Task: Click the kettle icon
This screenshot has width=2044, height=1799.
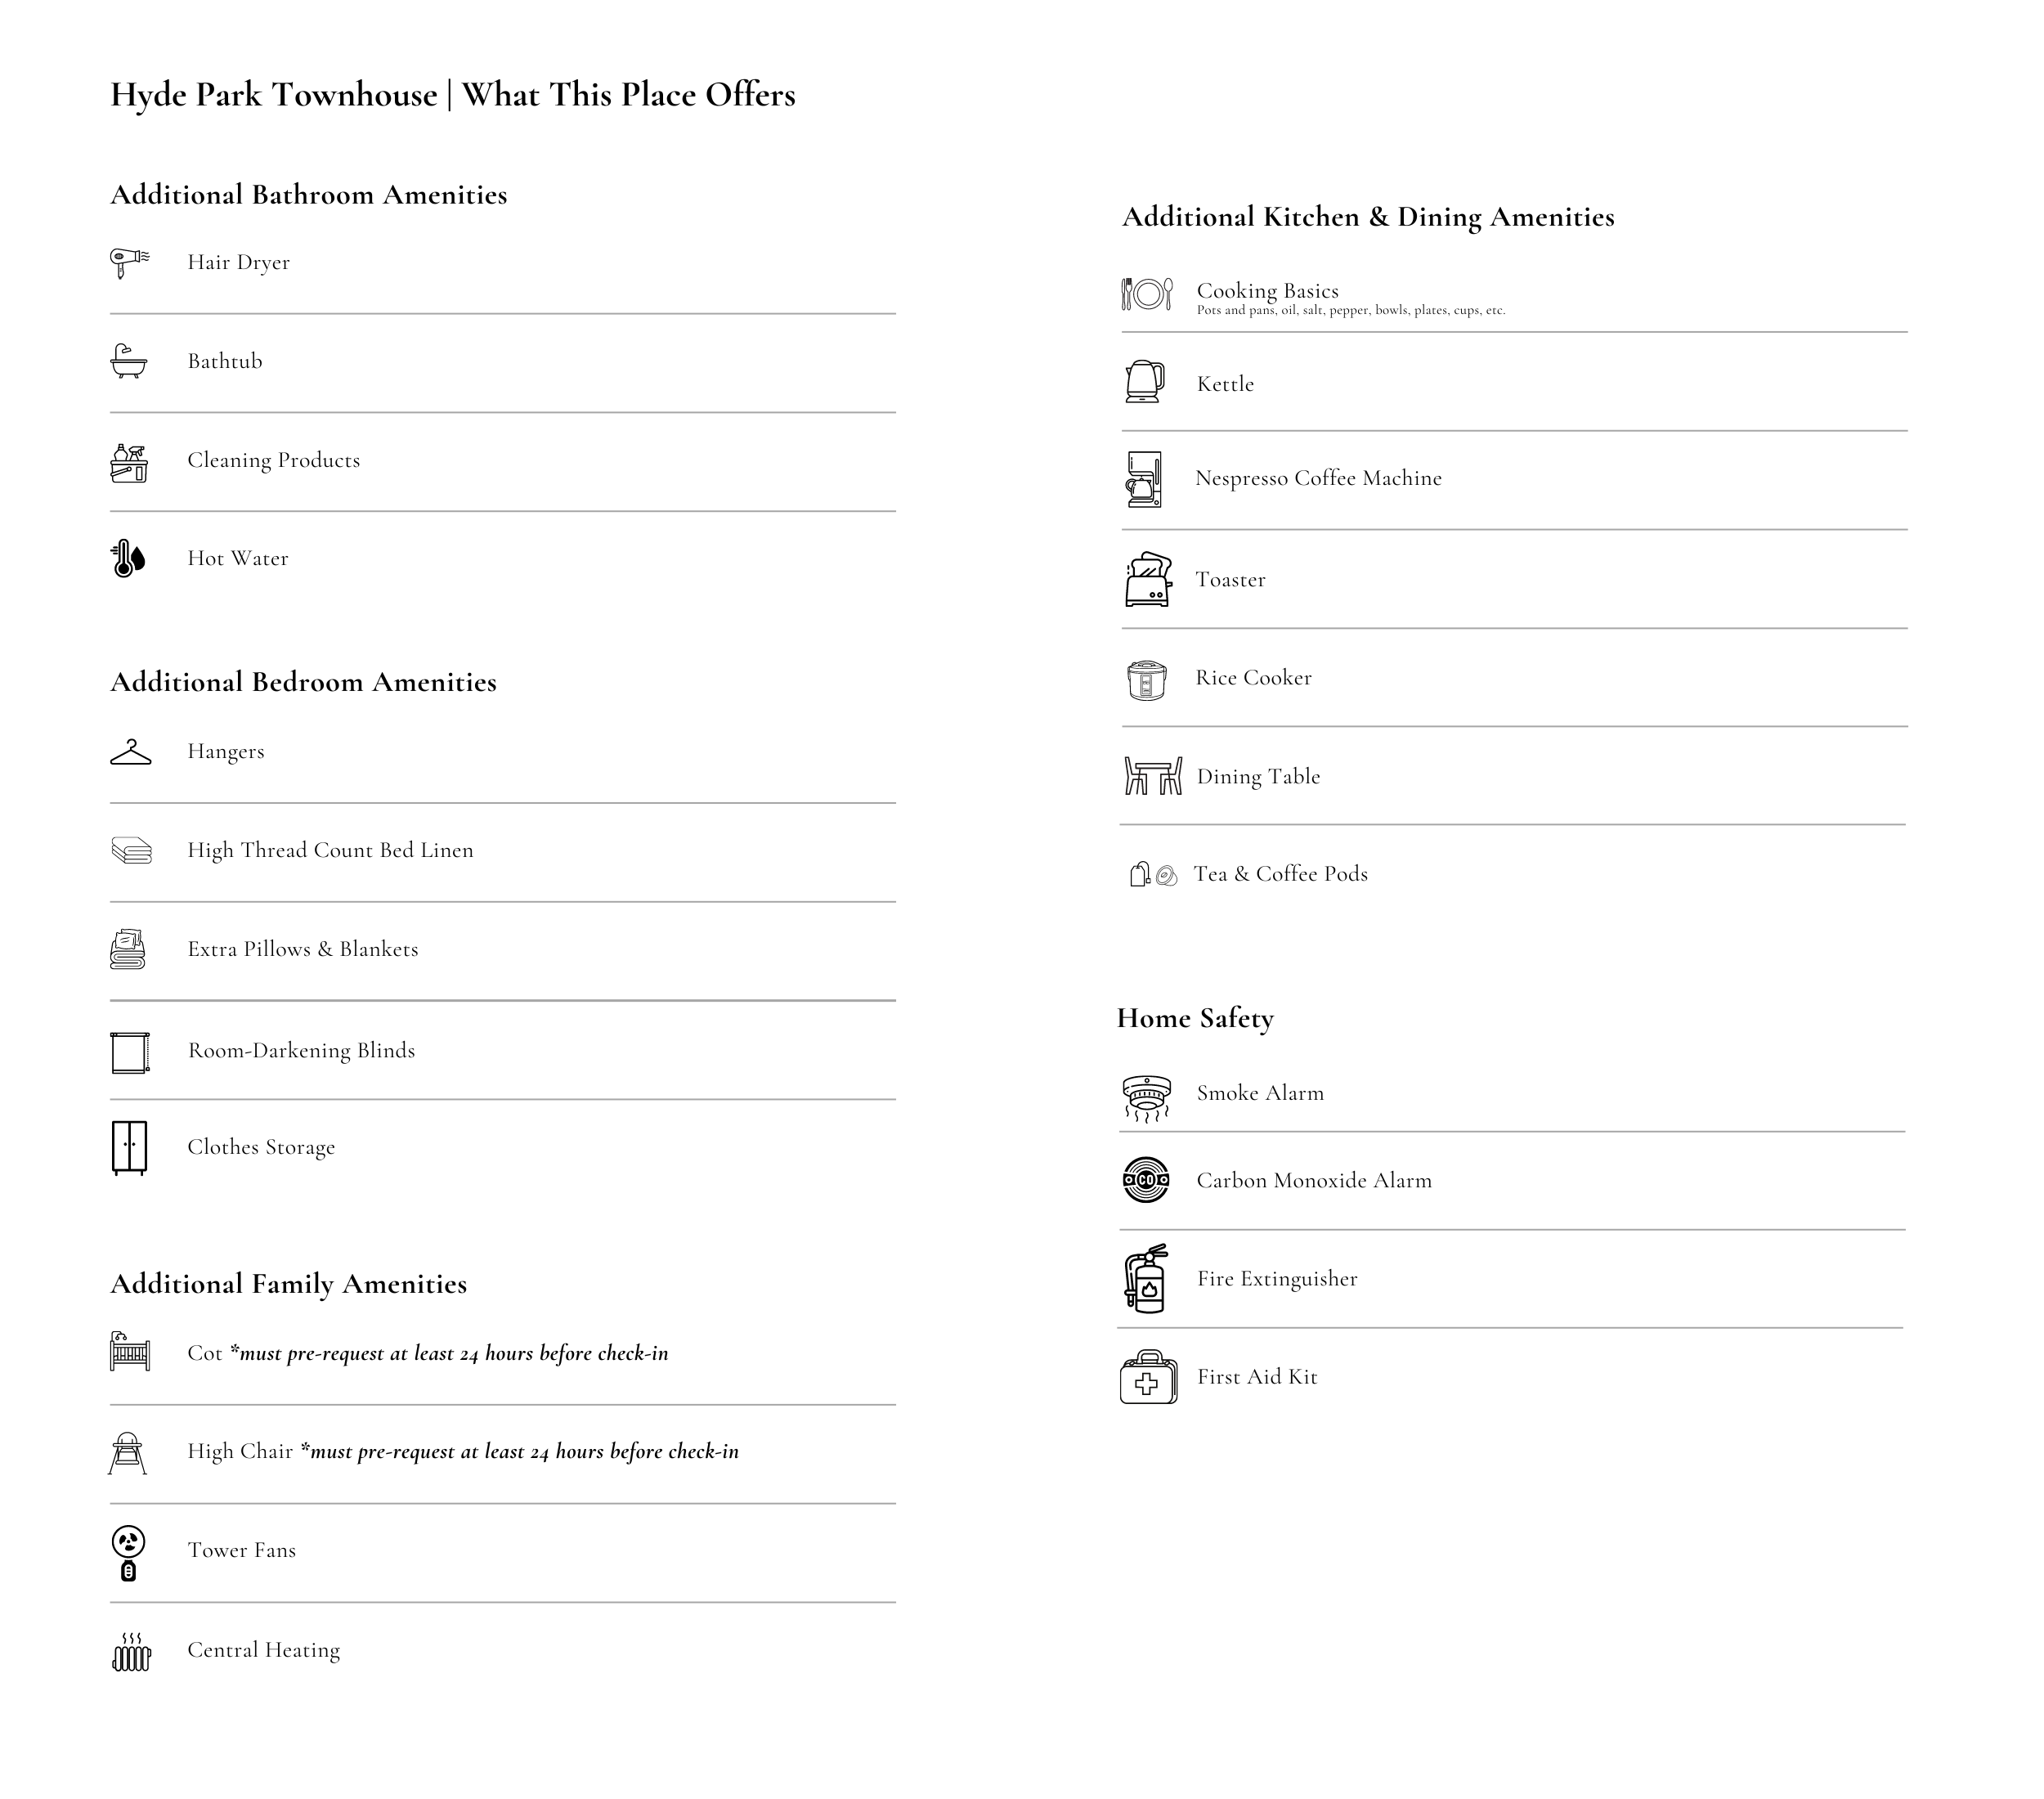Action: pyautogui.click(x=1144, y=382)
